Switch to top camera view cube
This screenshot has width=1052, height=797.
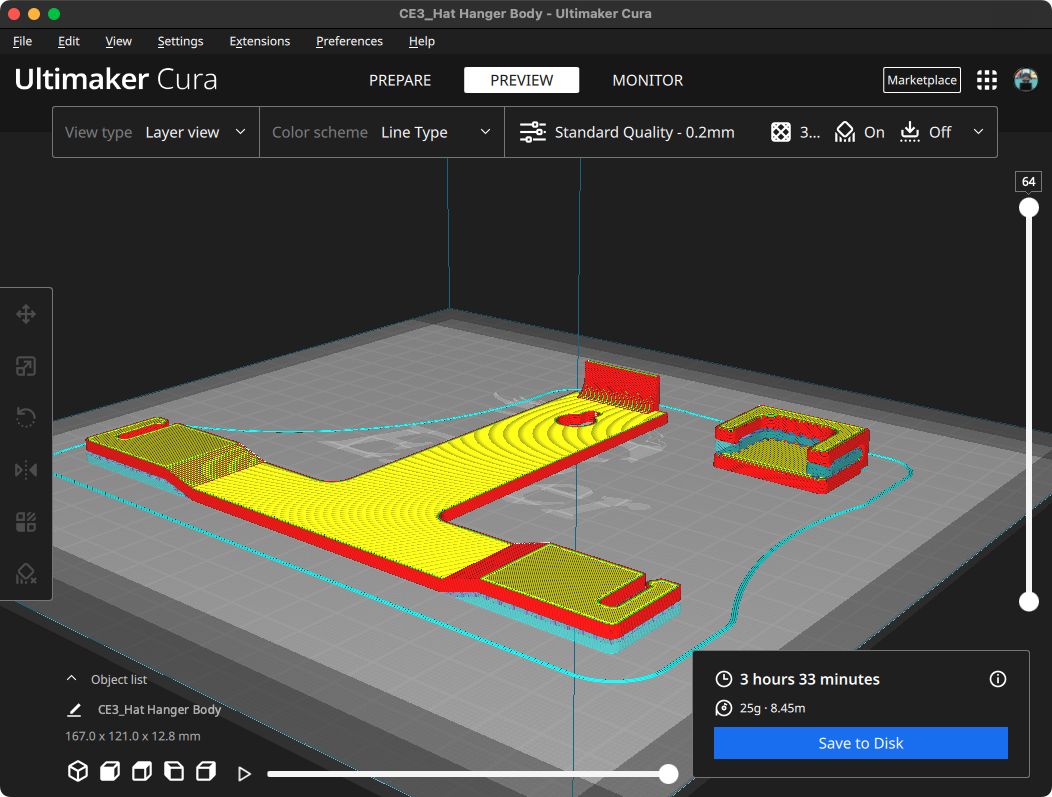142,772
